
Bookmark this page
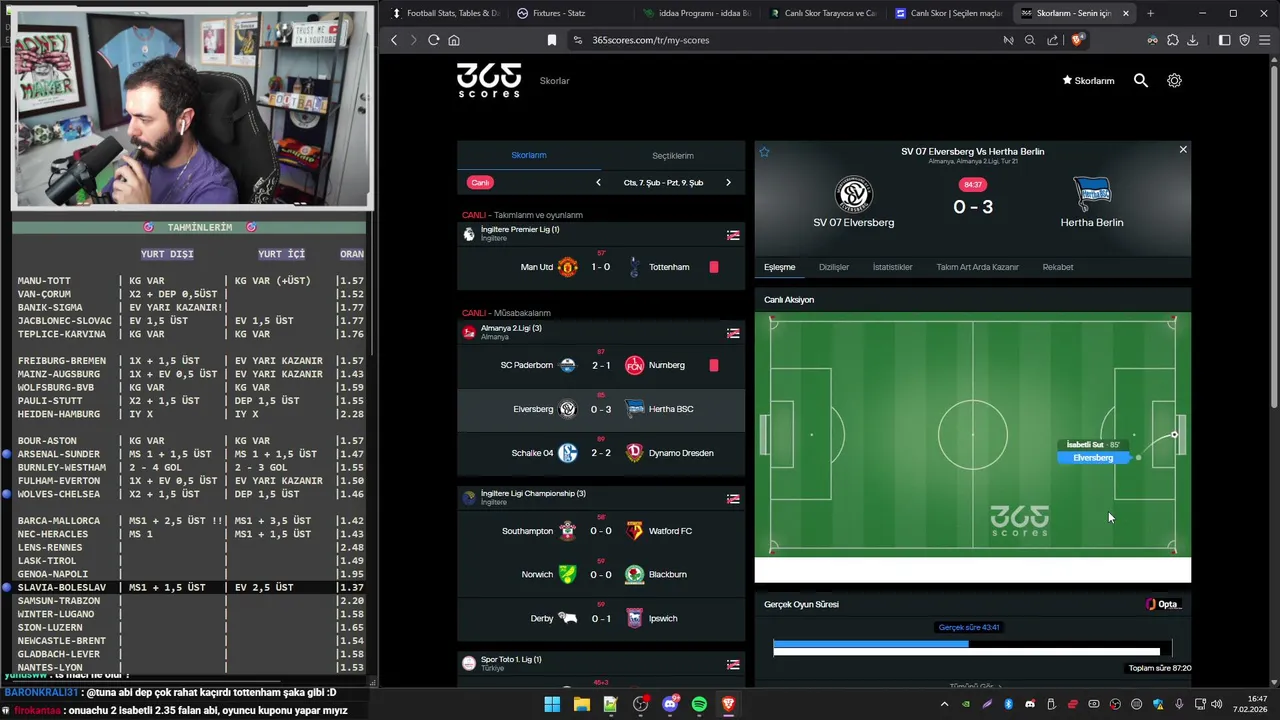[551, 40]
